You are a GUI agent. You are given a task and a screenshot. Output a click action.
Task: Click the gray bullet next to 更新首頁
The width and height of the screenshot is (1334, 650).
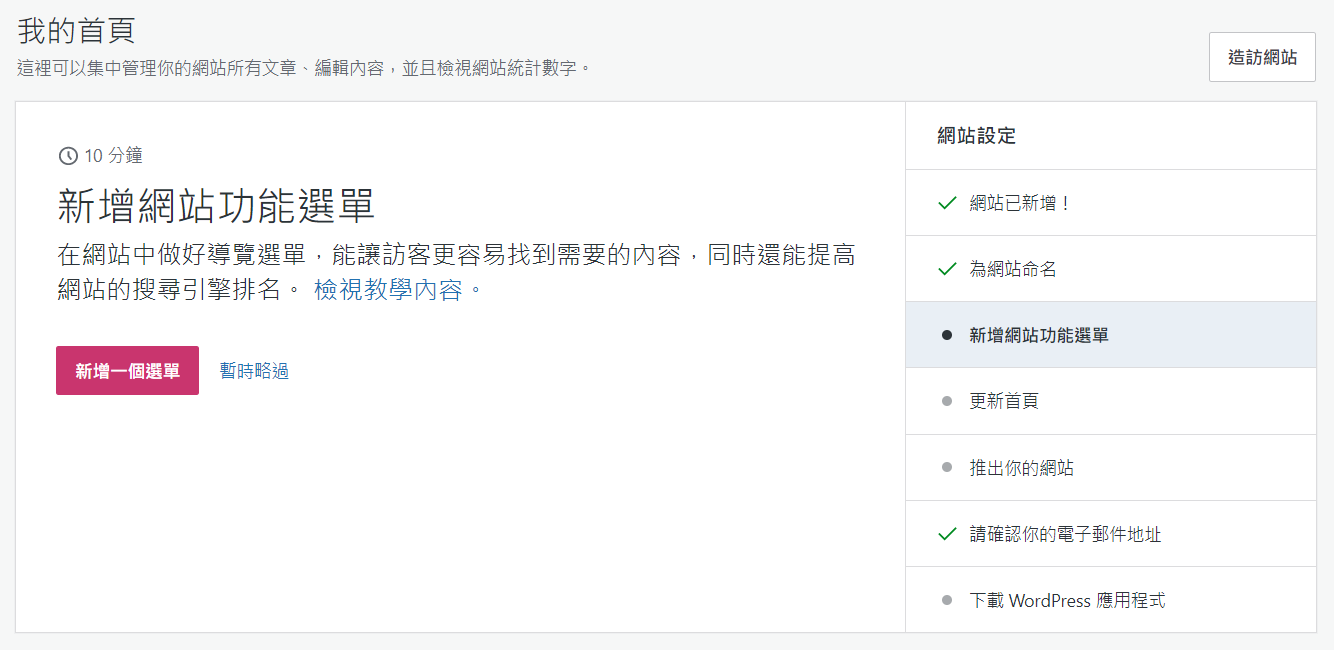(947, 401)
